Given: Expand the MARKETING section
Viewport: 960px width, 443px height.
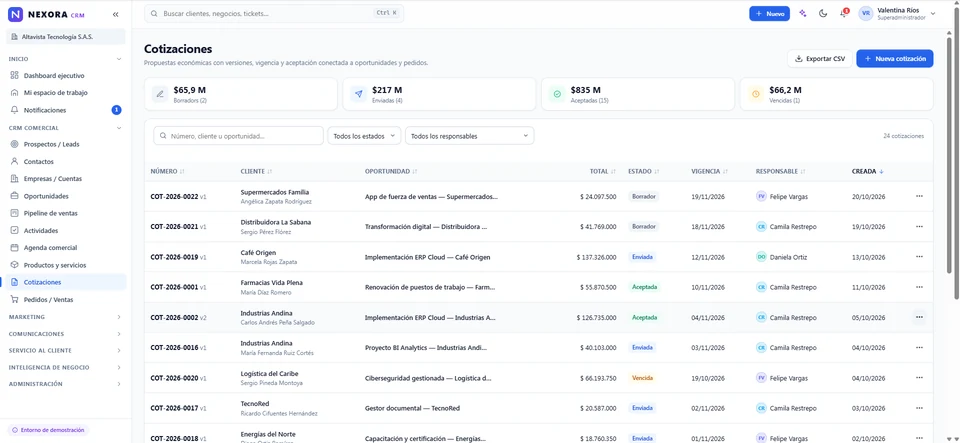Looking at the screenshot, I should click(119, 317).
